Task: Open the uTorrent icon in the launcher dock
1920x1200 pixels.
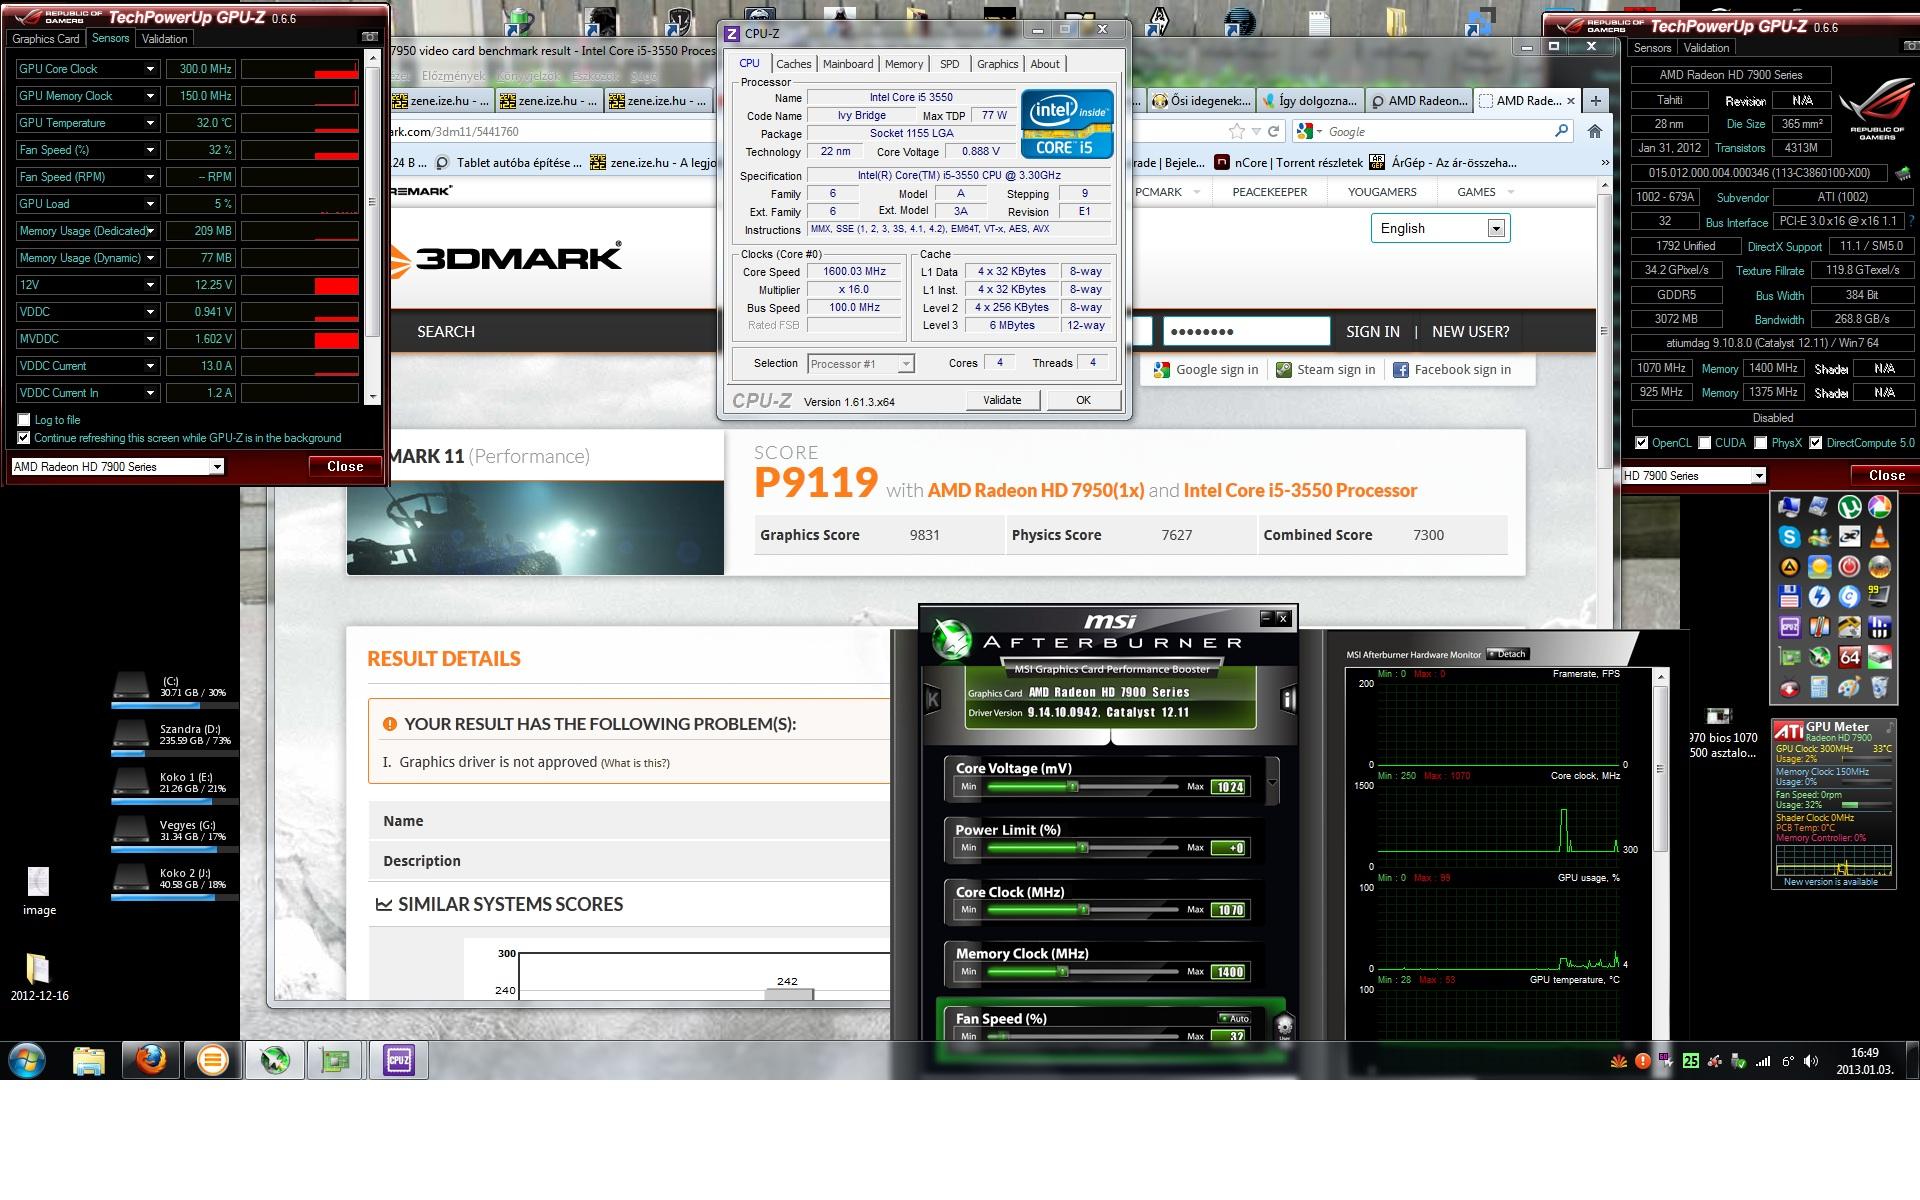Action: 1850,507
